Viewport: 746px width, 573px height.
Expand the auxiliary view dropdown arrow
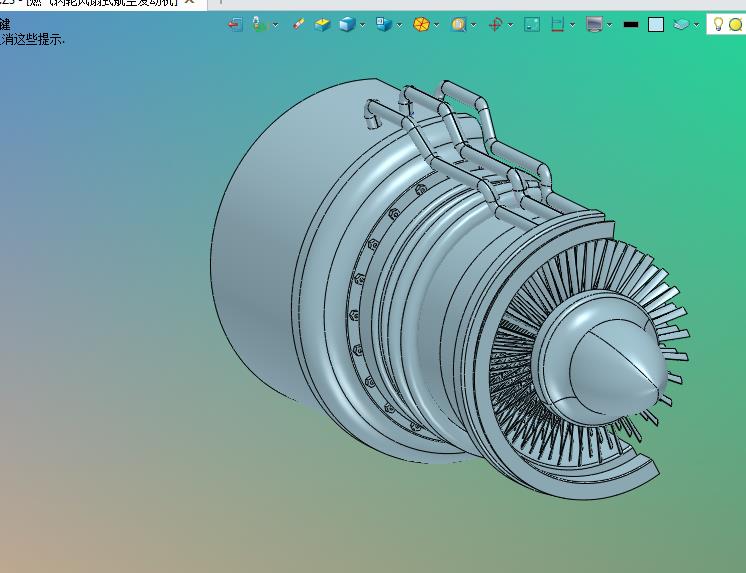click(399, 25)
